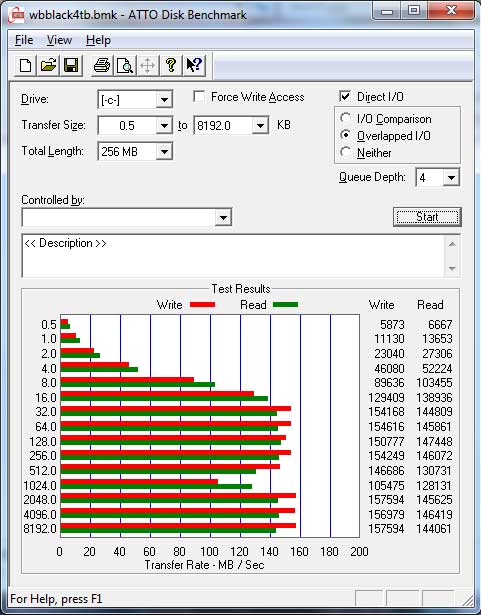The height and width of the screenshot is (615, 481).
Task: Print results with the printer icon
Action: (x=102, y=66)
